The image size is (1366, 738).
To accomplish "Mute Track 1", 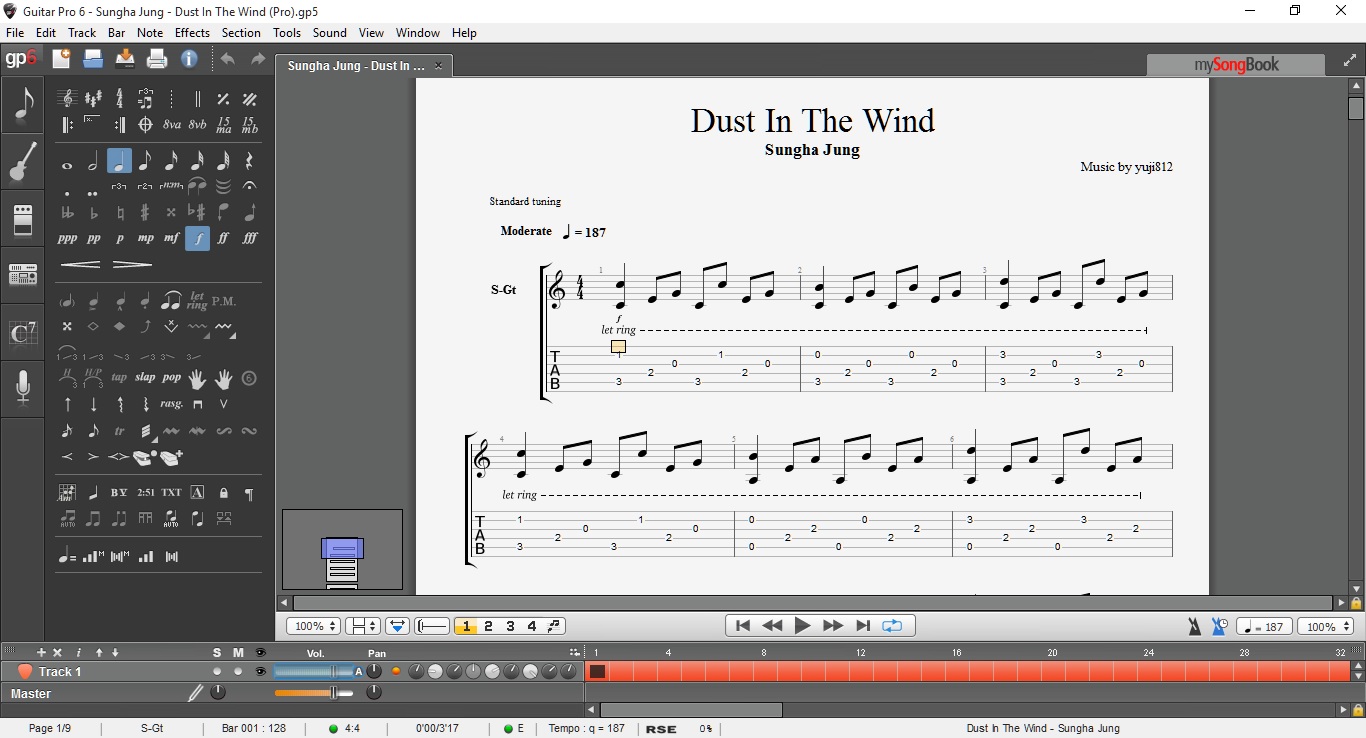I will click(237, 671).
